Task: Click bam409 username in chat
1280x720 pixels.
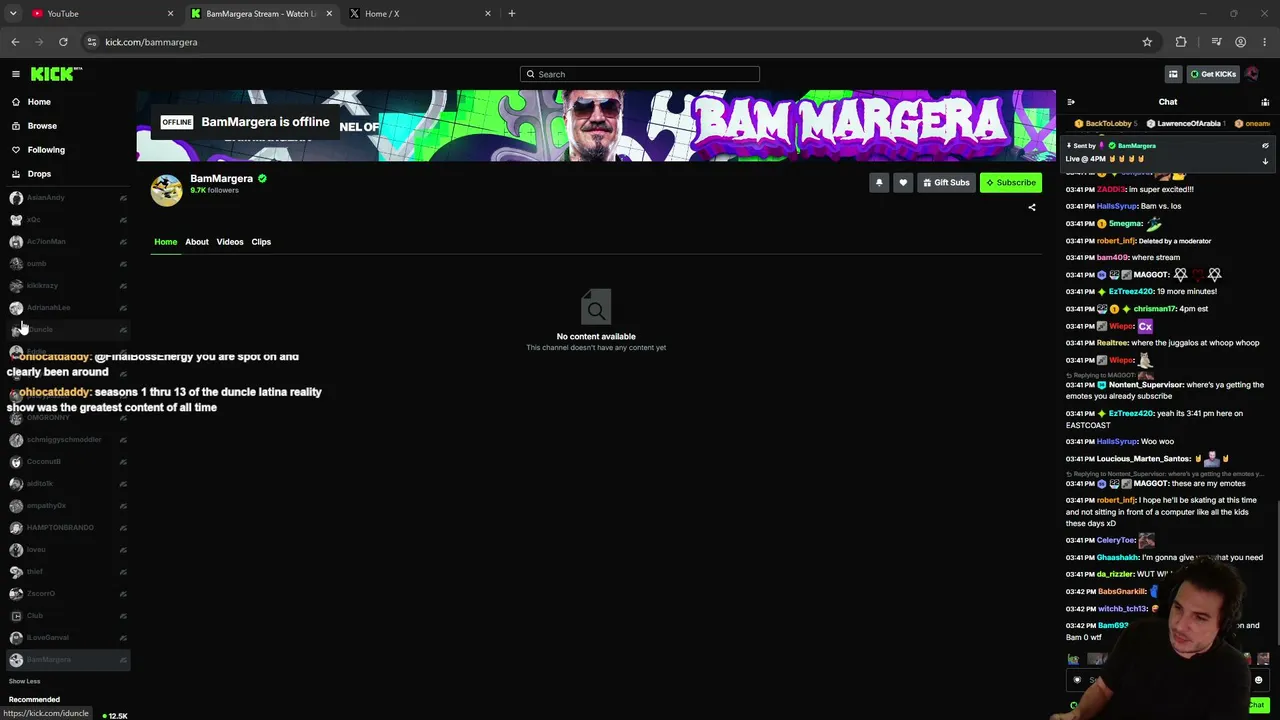Action: pos(1112,257)
